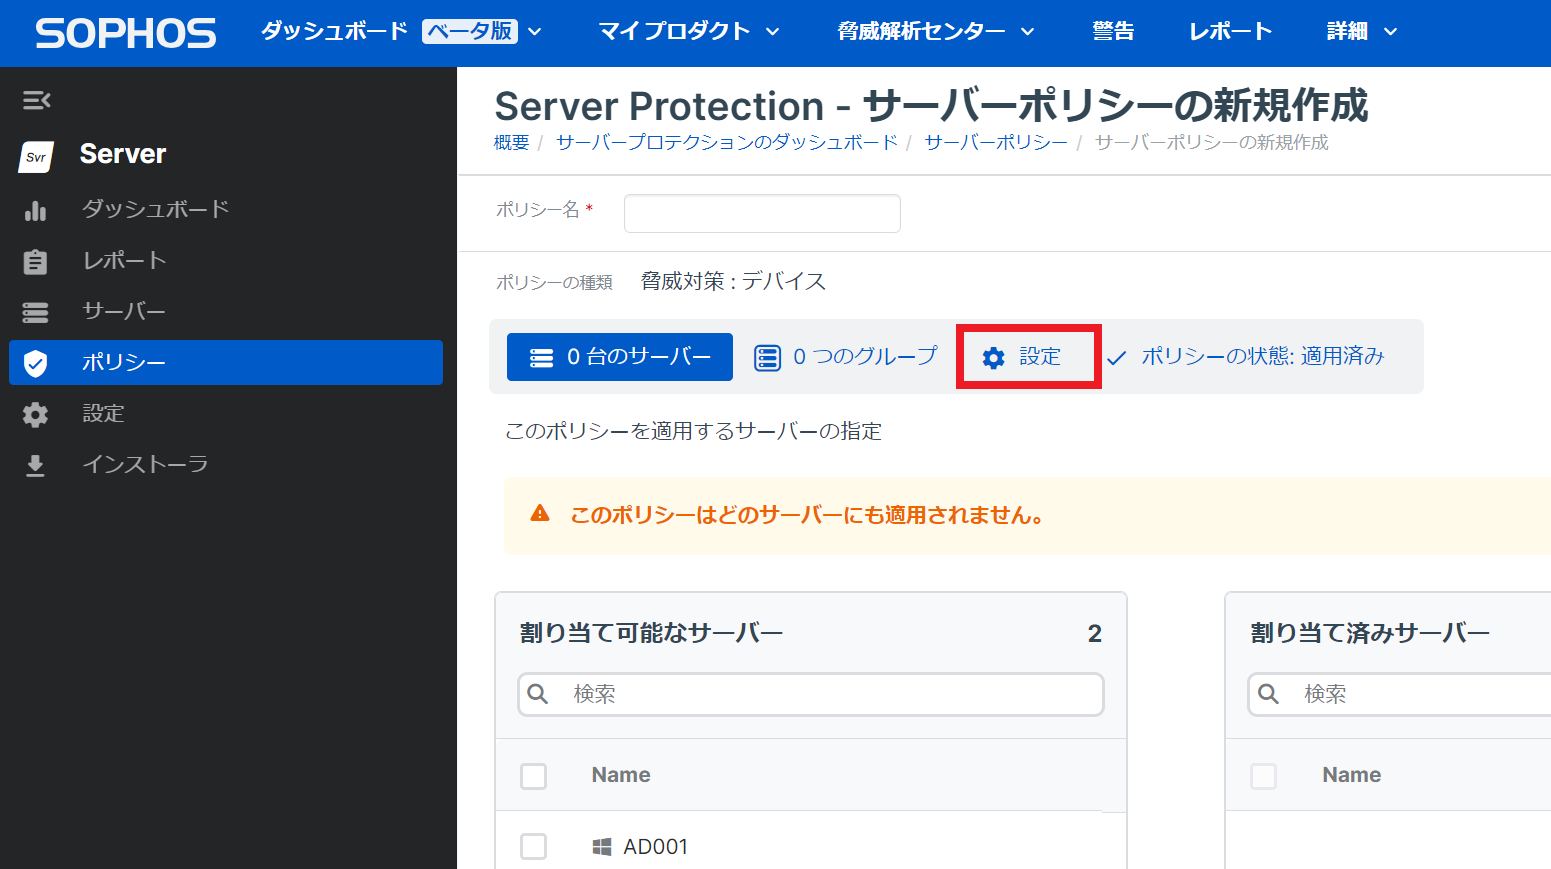Follow the サーバーポリシー breadcrumb link

[996, 143]
